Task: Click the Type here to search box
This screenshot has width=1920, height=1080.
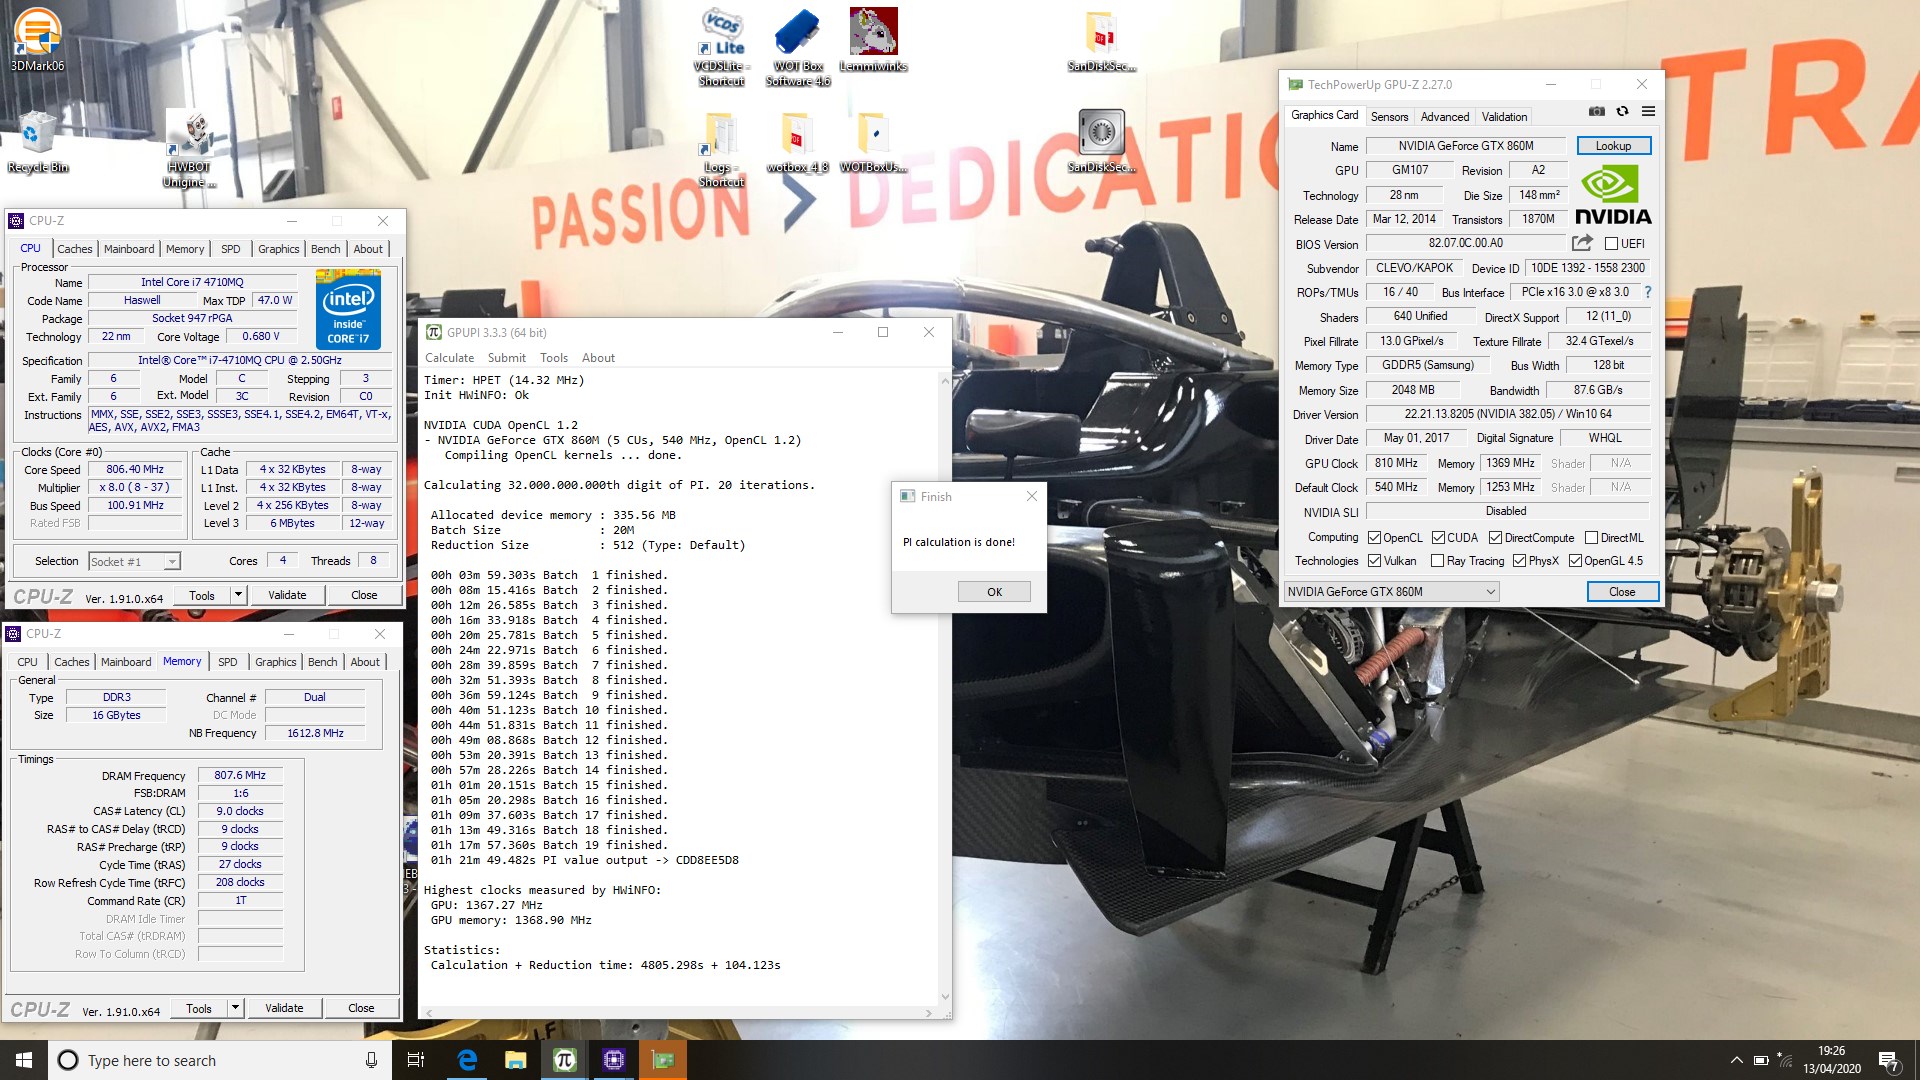Action: click(x=220, y=1060)
